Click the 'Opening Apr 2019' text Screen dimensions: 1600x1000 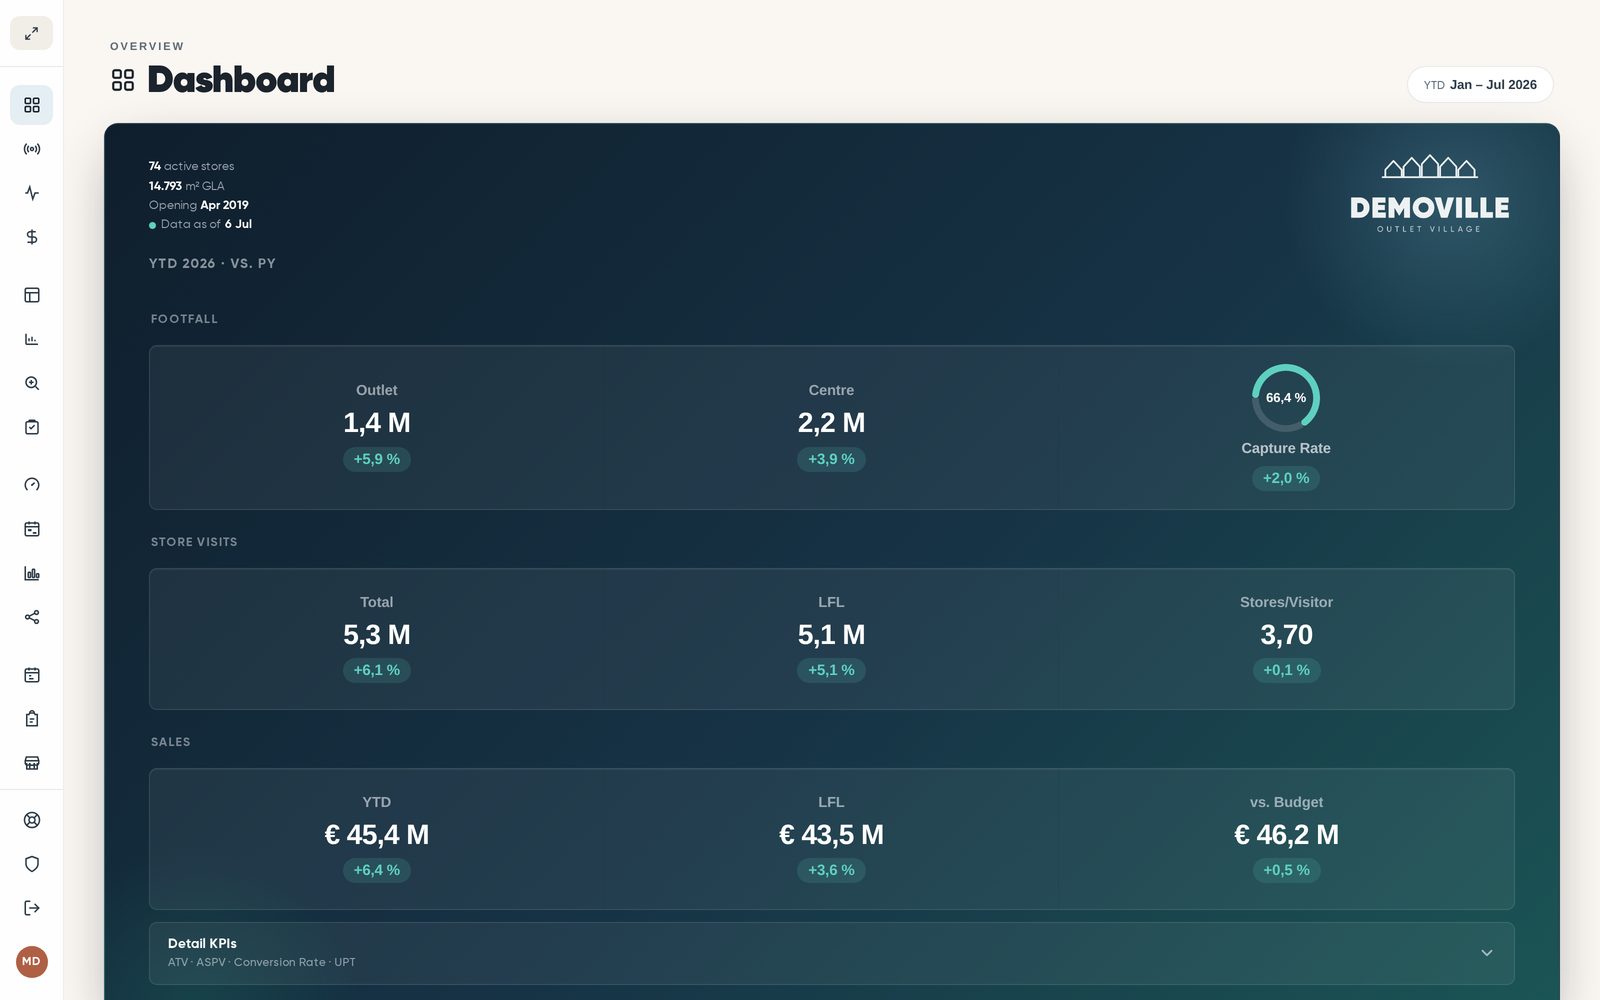tap(198, 205)
